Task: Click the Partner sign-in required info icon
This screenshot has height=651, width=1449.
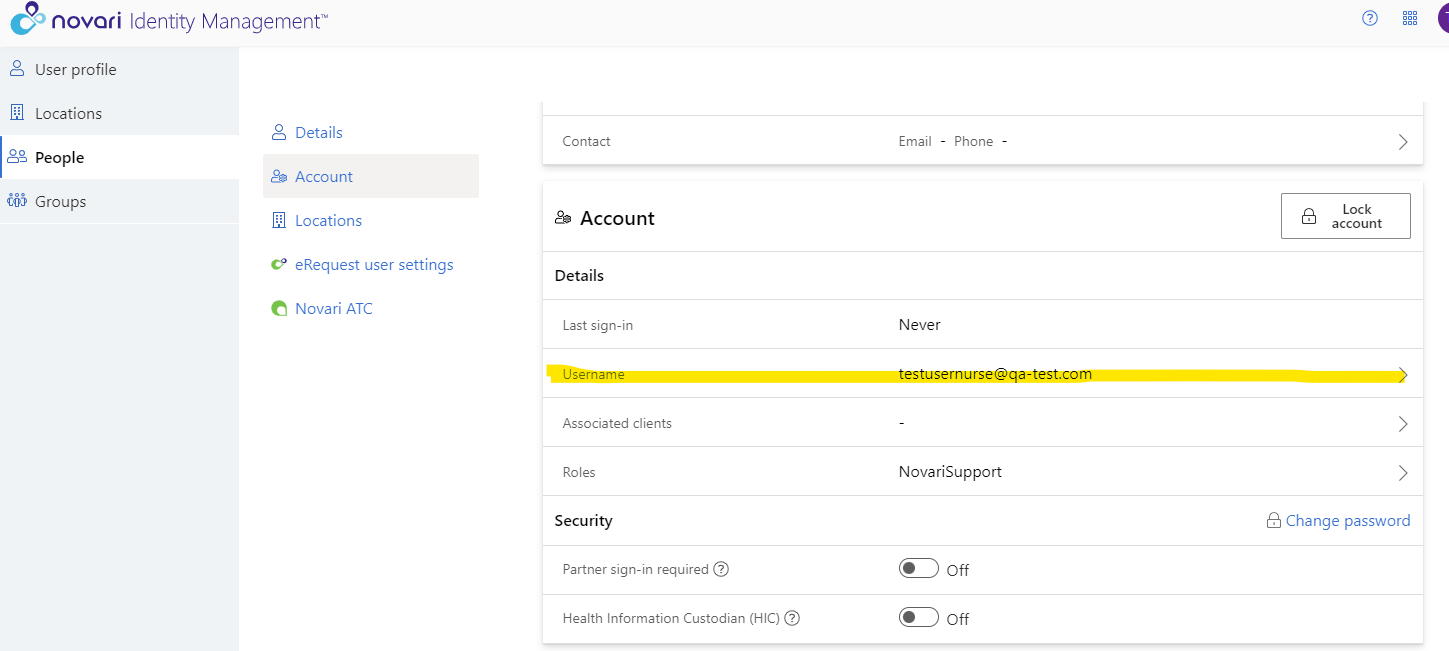Action: 721,569
